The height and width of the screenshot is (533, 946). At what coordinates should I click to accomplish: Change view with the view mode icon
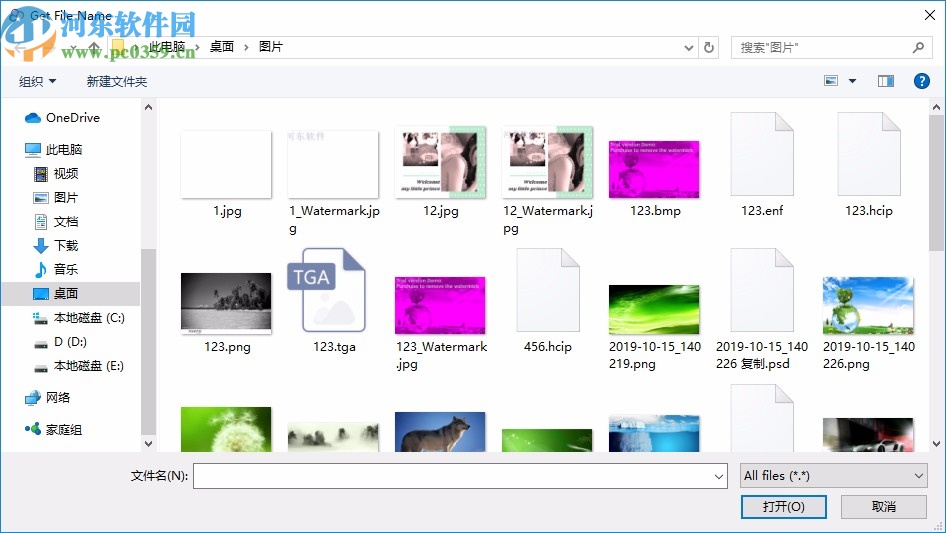click(x=831, y=81)
